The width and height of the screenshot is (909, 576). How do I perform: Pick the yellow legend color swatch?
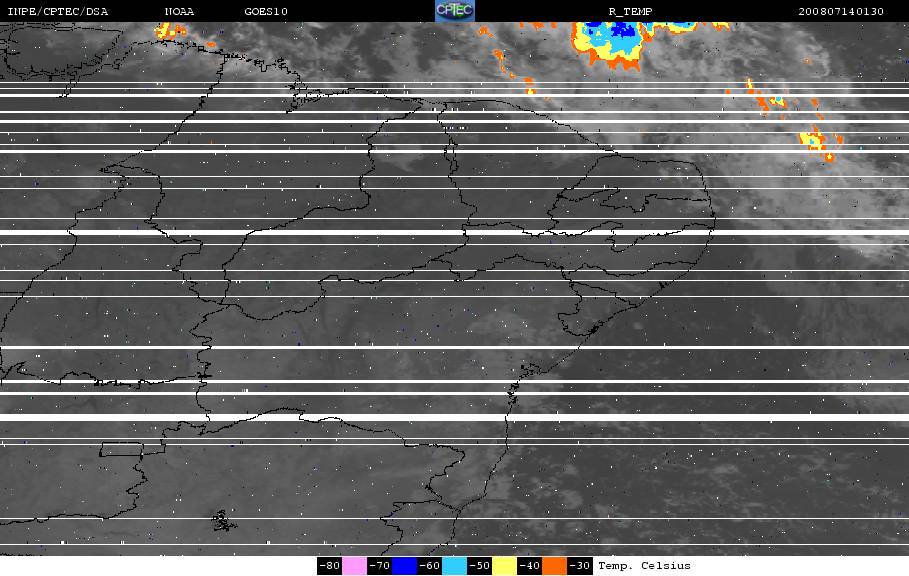(x=504, y=566)
